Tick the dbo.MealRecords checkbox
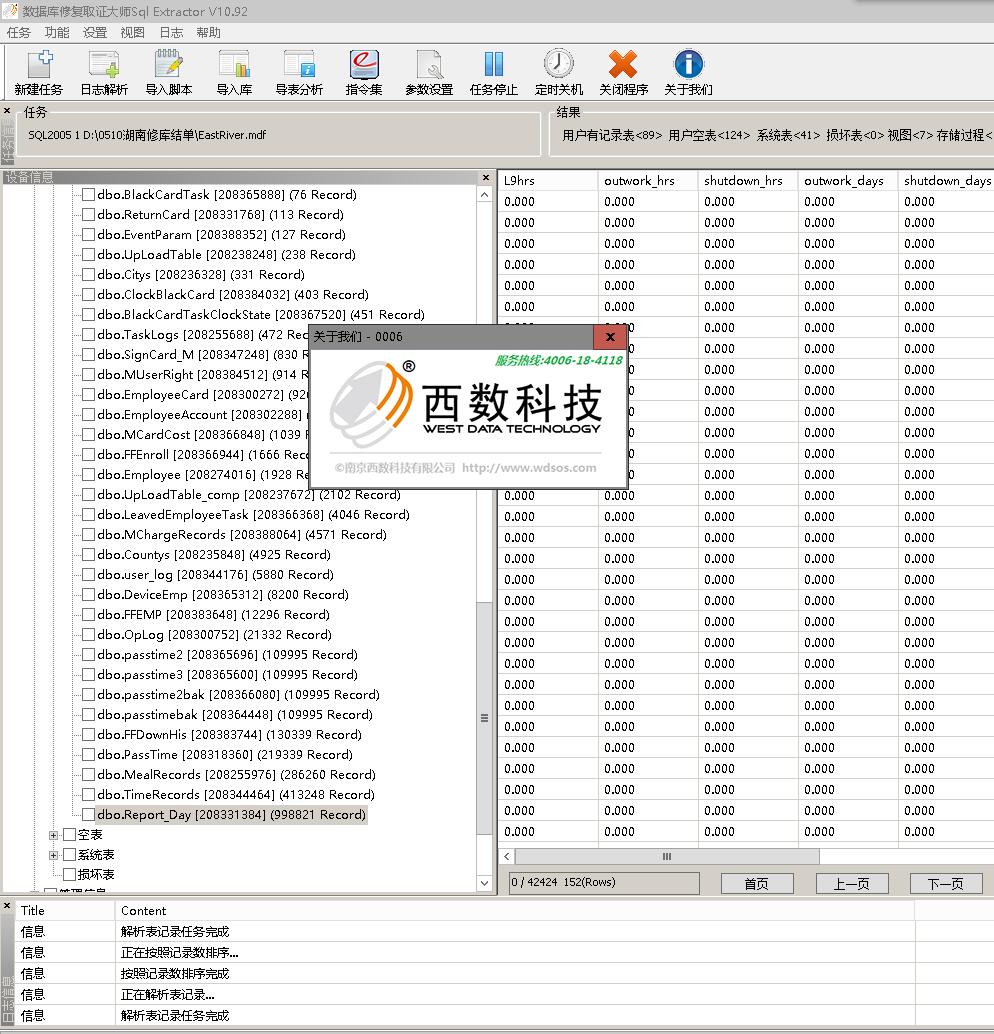The height and width of the screenshot is (1034, 994). point(88,774)
